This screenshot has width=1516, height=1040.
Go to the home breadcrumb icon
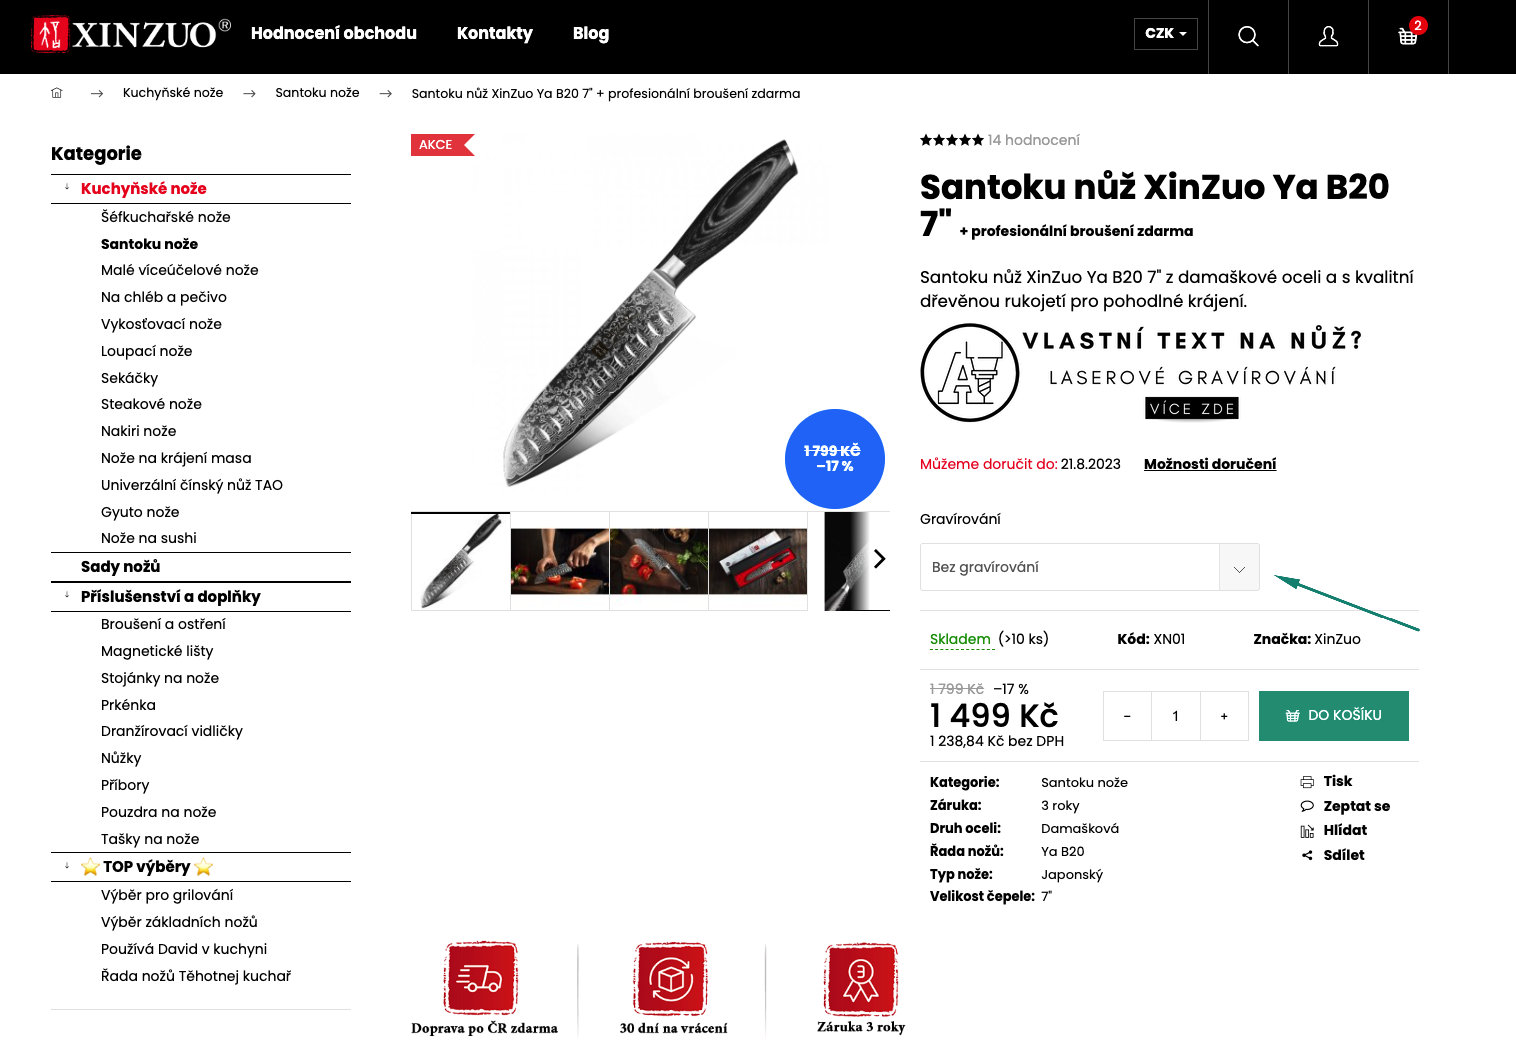pos(57,93)
